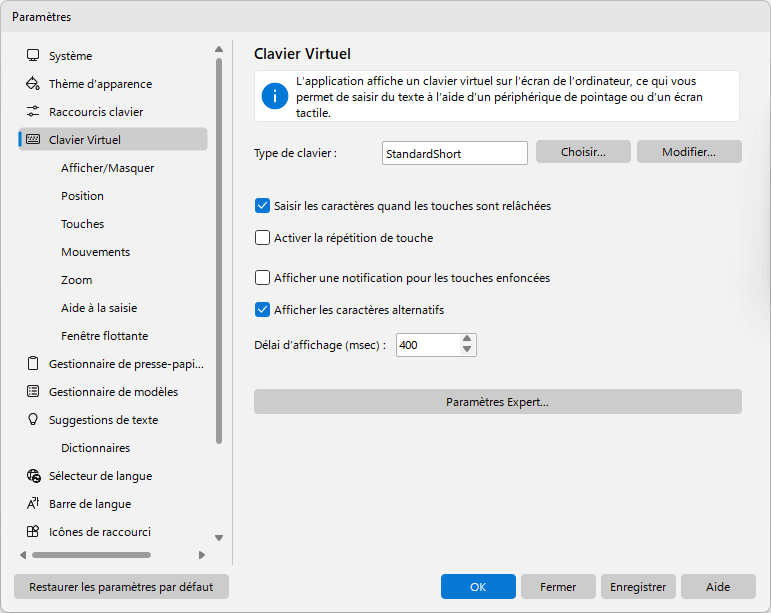Click the sidebar scroll up arrow

click(x=219, y=49)
